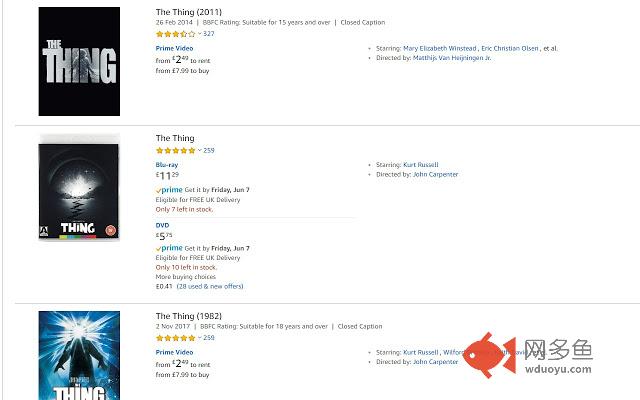Open the 28 used & new offers link

(210, 287)
